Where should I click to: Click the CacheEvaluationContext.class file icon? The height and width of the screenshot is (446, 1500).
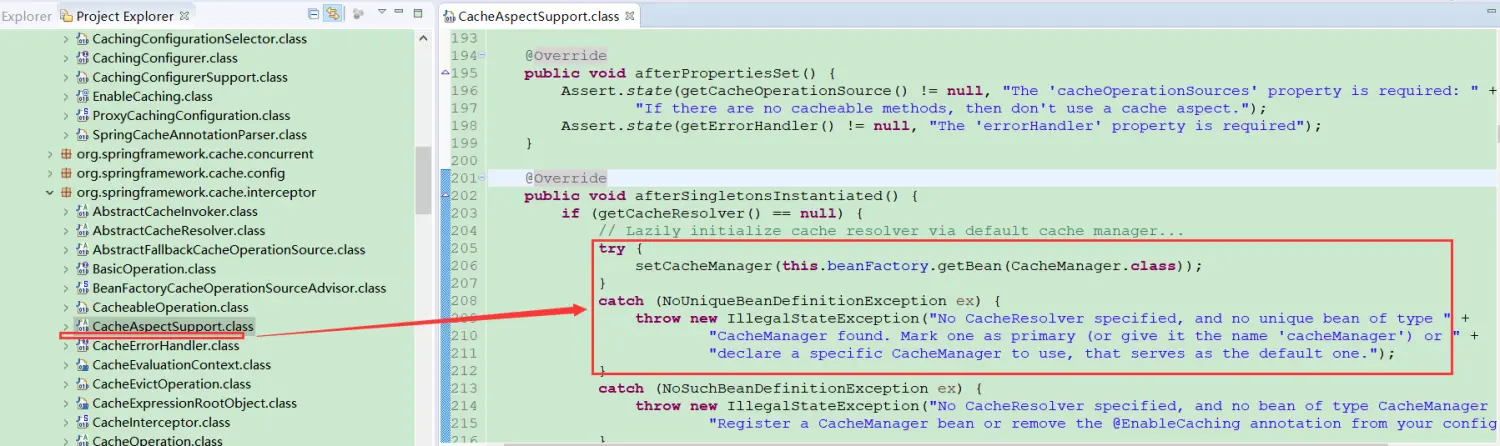click(x=82, y=365)
